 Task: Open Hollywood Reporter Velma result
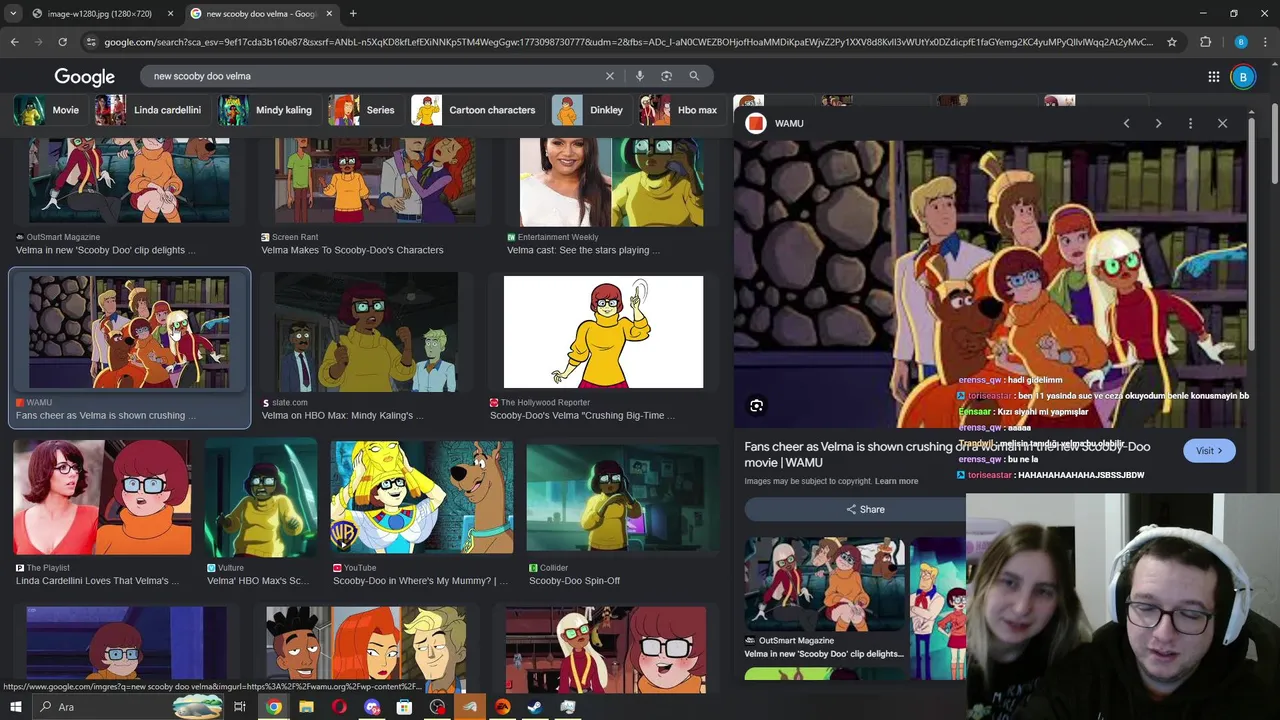click(603, 347)
